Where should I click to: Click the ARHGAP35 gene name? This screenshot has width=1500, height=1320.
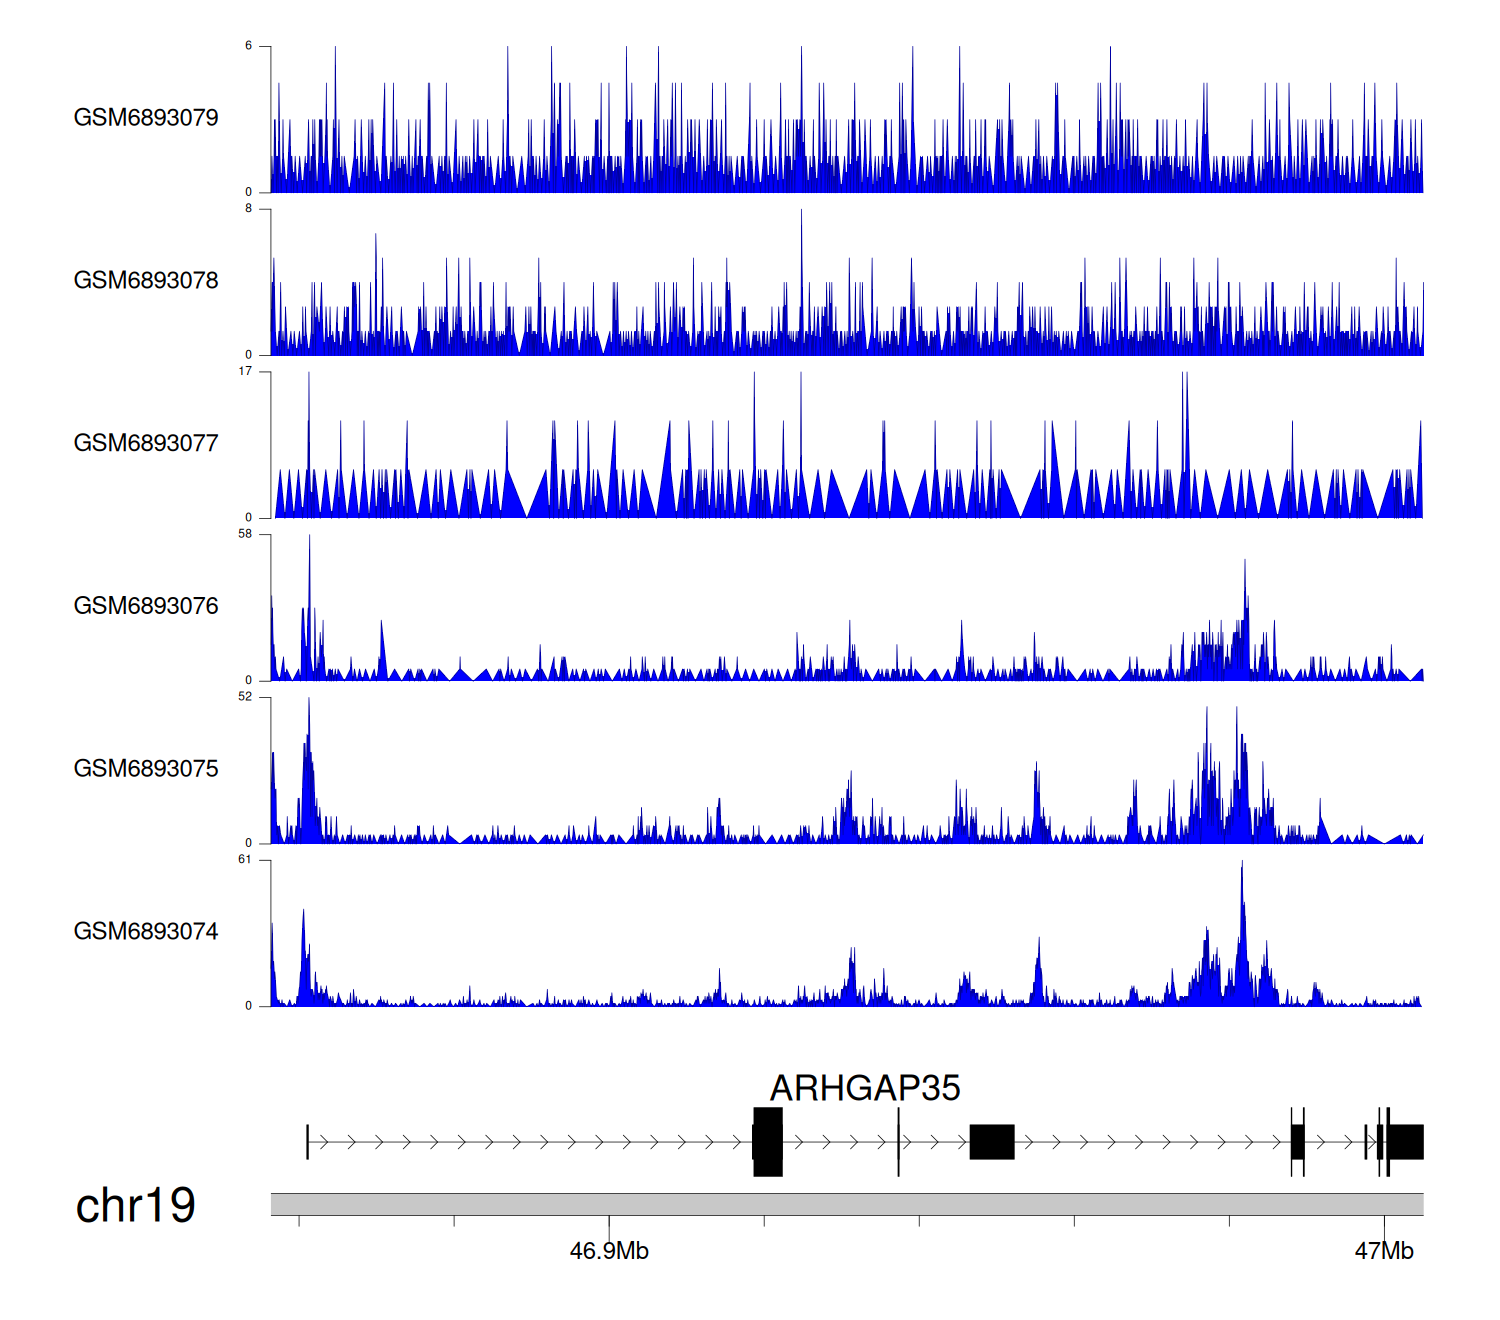coord(864,1088)
